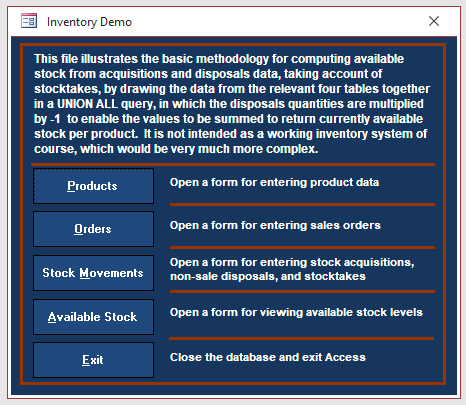Image resolution: width=466 pixels, height=405 pixels.
Task: Click the 'entering sales orders' description label
Action: [x=275, y=225]
